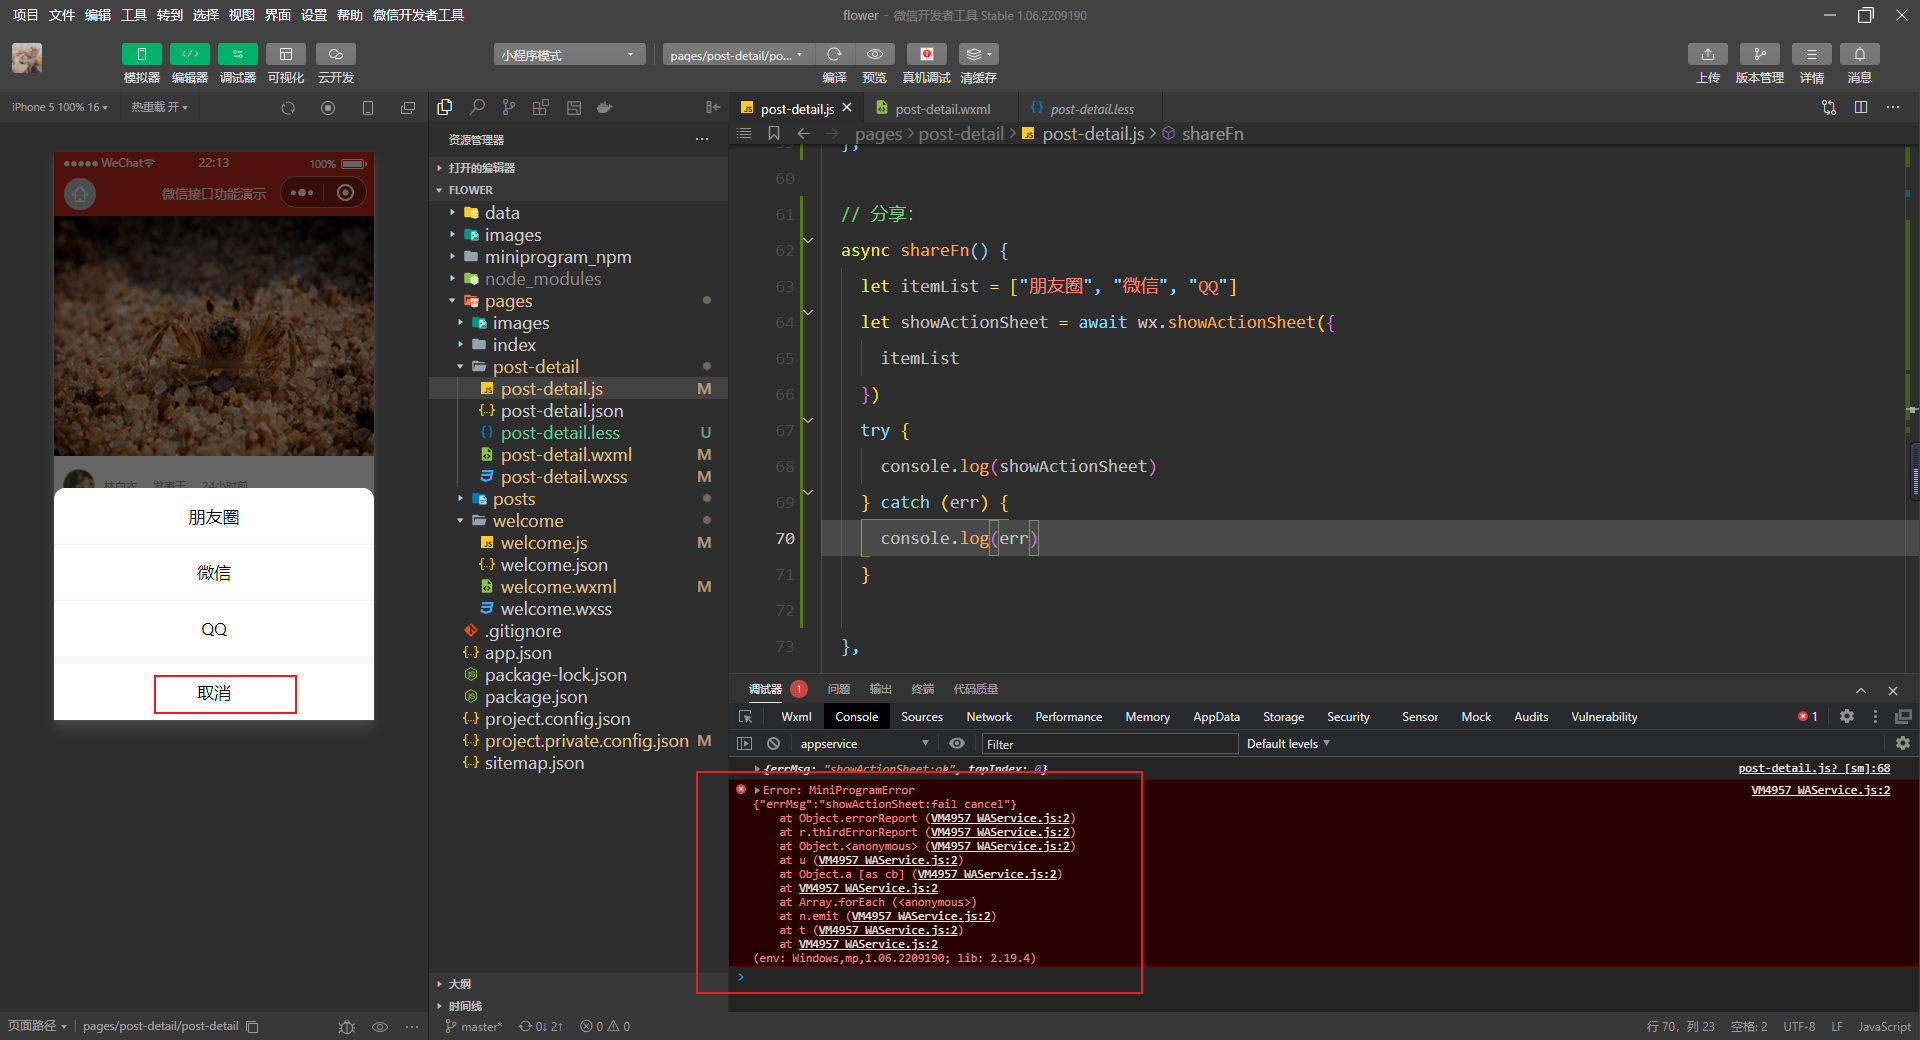Collapse the sidebar panel icon
Screen dimensions: 1920x1040
(713, 107)
